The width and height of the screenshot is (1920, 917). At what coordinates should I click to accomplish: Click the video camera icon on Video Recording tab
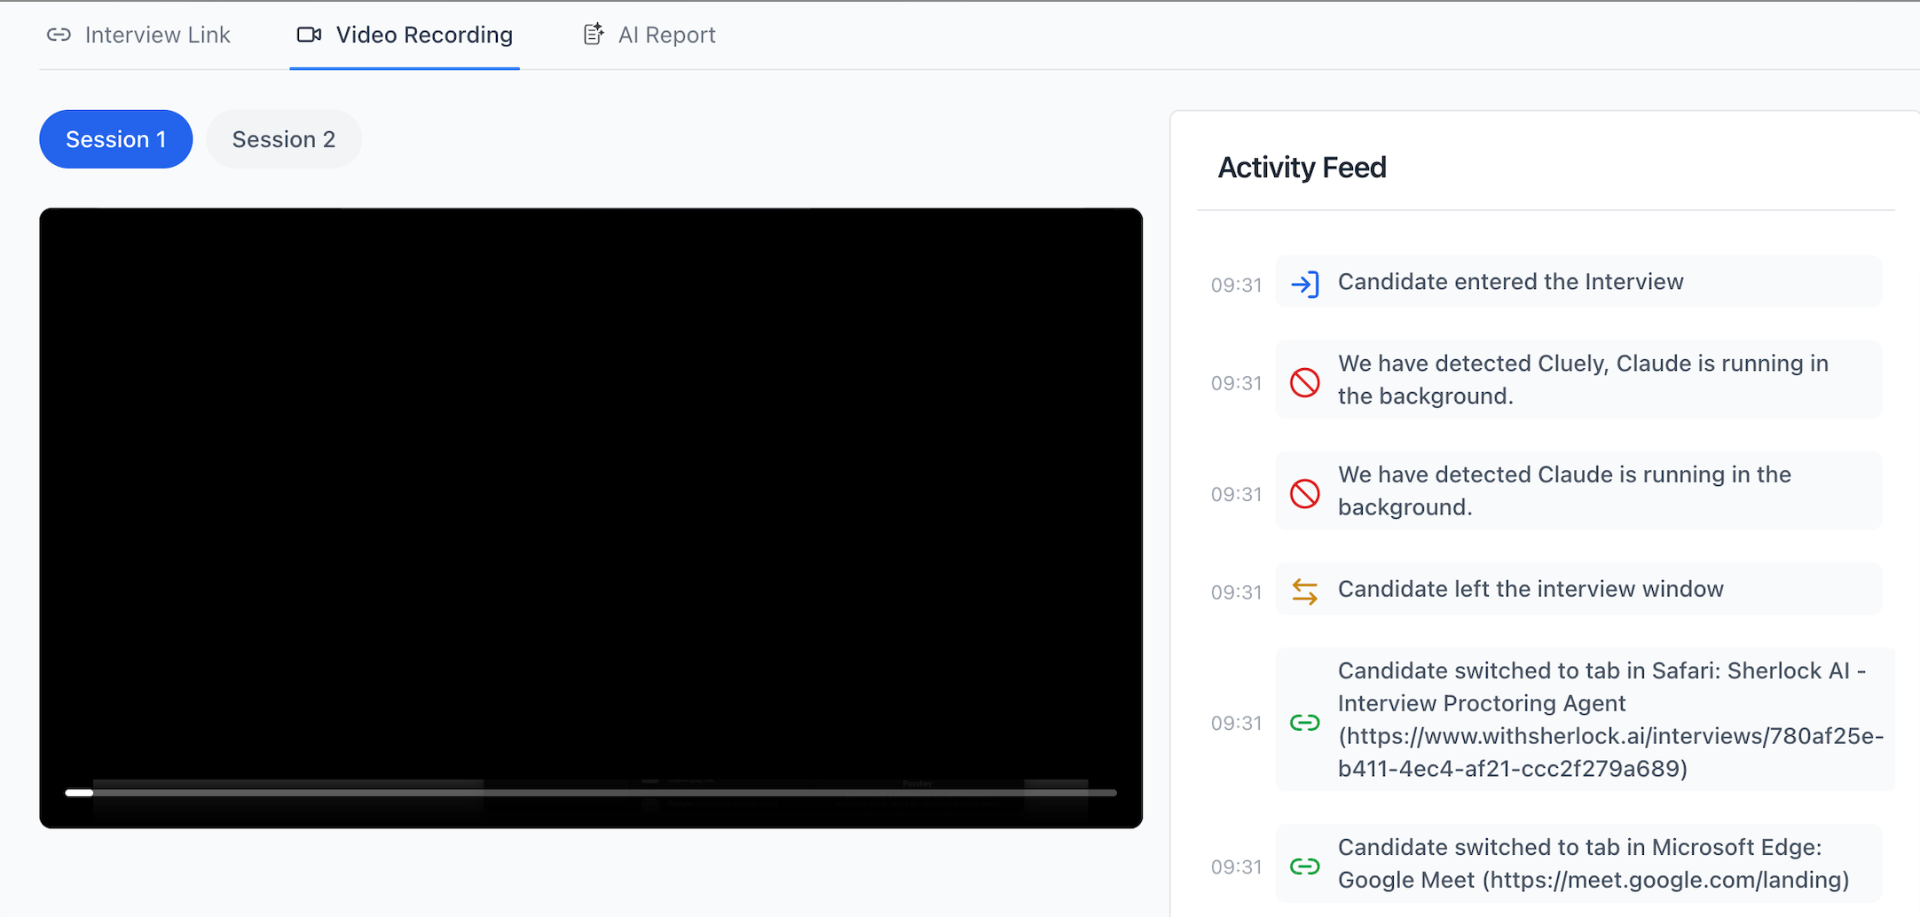point(309,35)
